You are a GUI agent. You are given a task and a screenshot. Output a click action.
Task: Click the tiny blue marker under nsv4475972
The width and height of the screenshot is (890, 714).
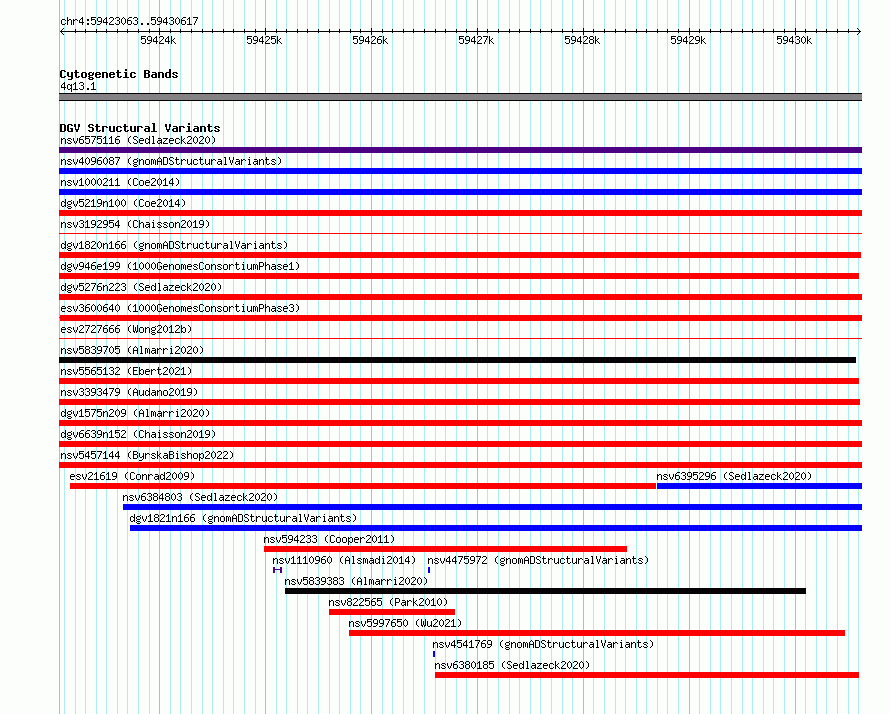point(429,570)
